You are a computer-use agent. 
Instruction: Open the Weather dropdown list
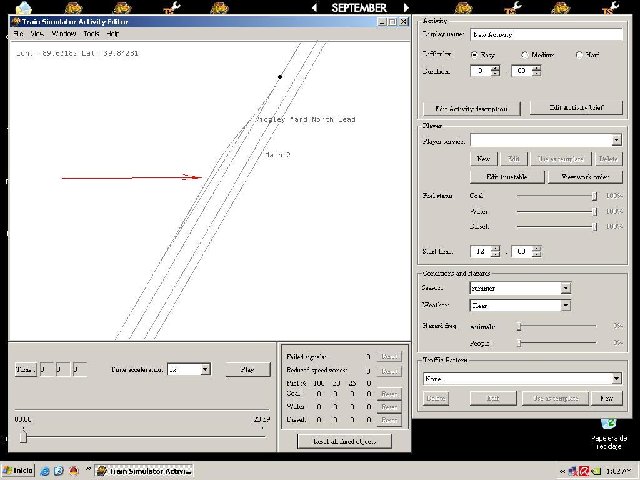(x=565, y=305)
